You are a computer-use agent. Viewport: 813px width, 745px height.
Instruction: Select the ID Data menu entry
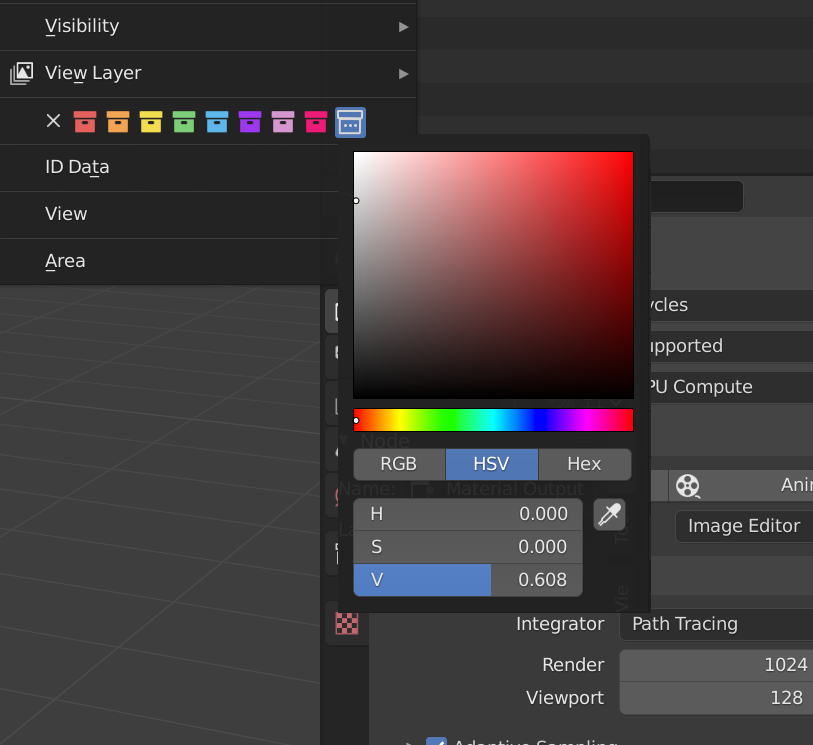[x=169, y=167]
